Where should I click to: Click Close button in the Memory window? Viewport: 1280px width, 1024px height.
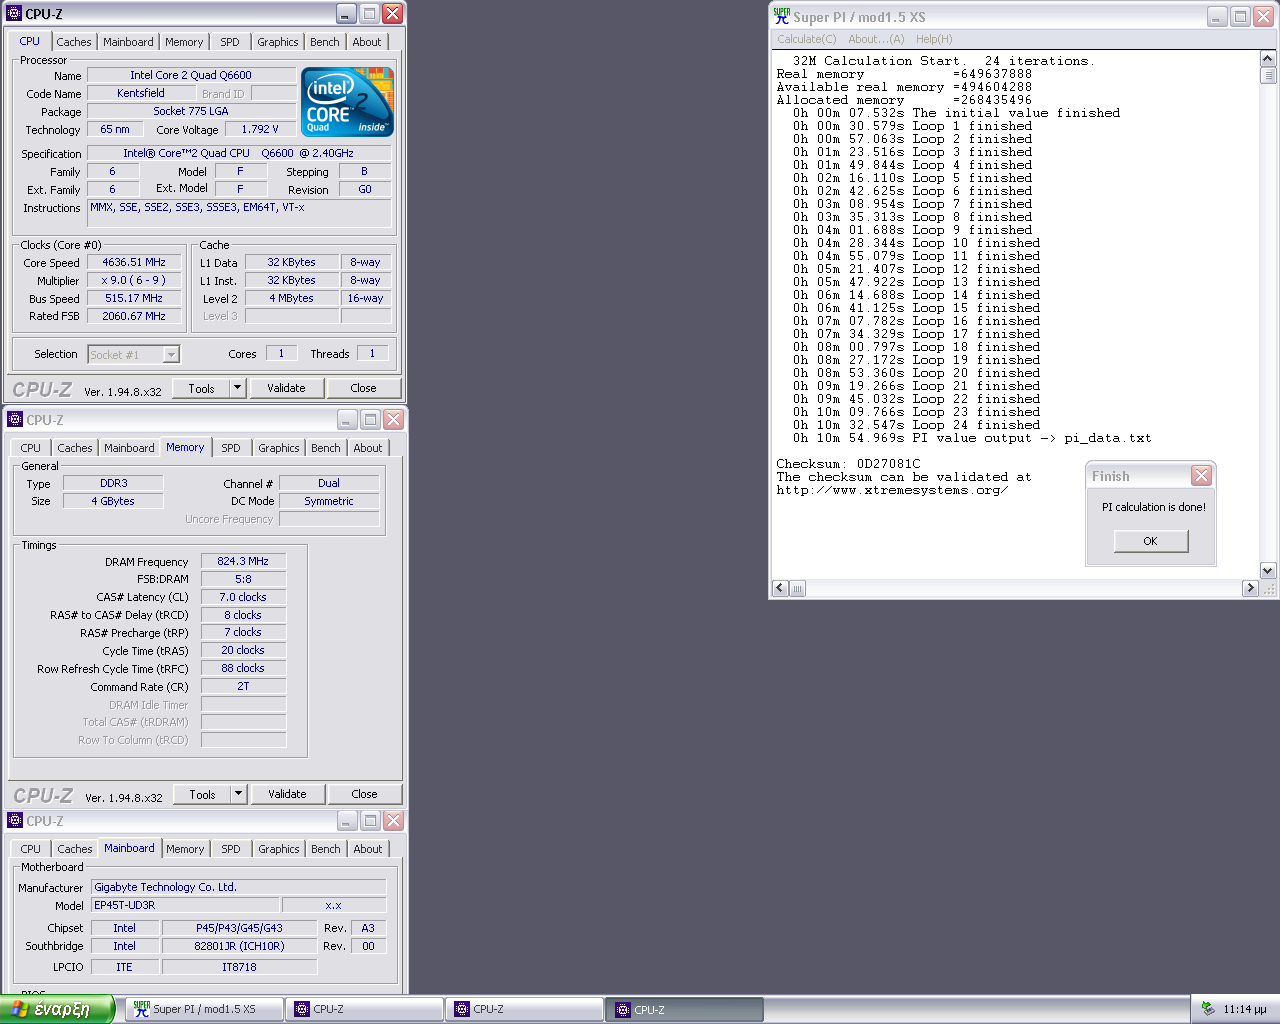coord(365,794)
